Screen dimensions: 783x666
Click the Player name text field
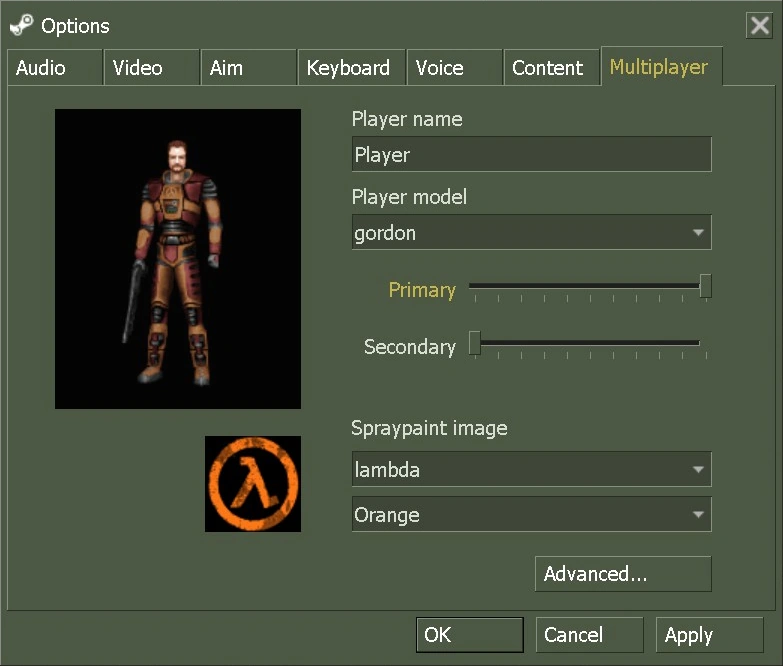(x=531, y=154)
